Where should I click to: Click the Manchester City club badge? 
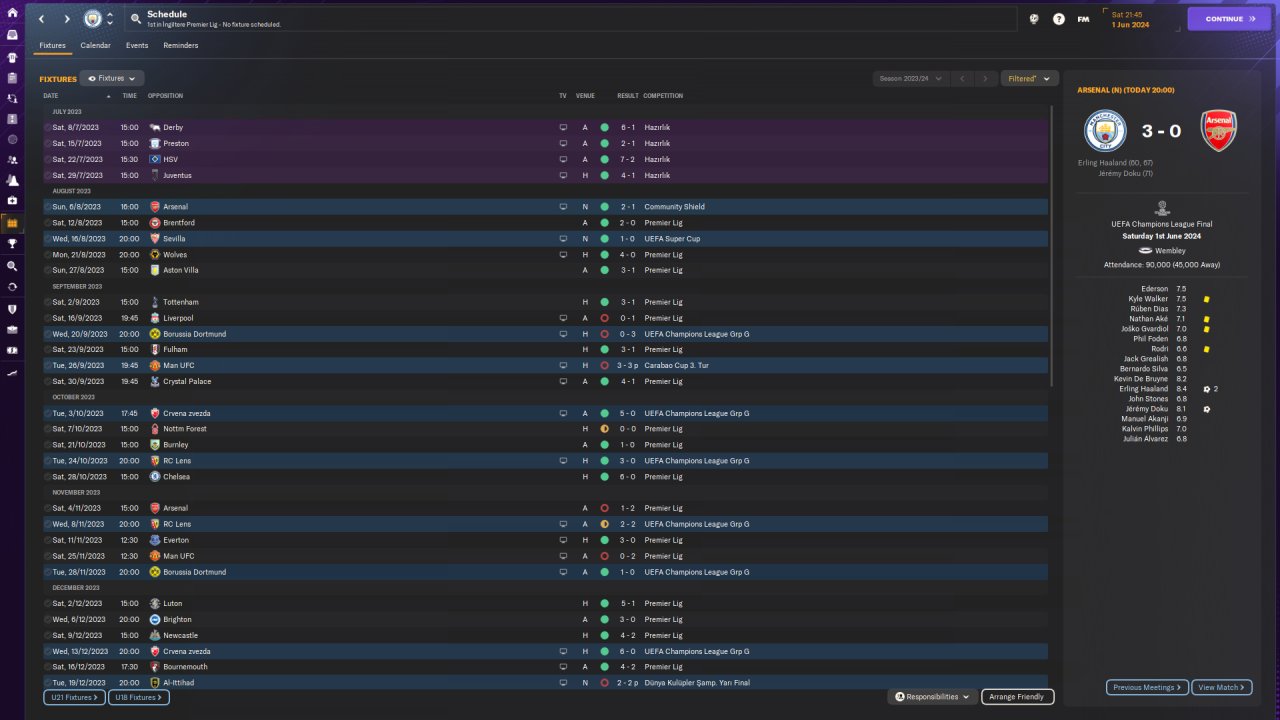pyautogui.click(x=92, y=19)
